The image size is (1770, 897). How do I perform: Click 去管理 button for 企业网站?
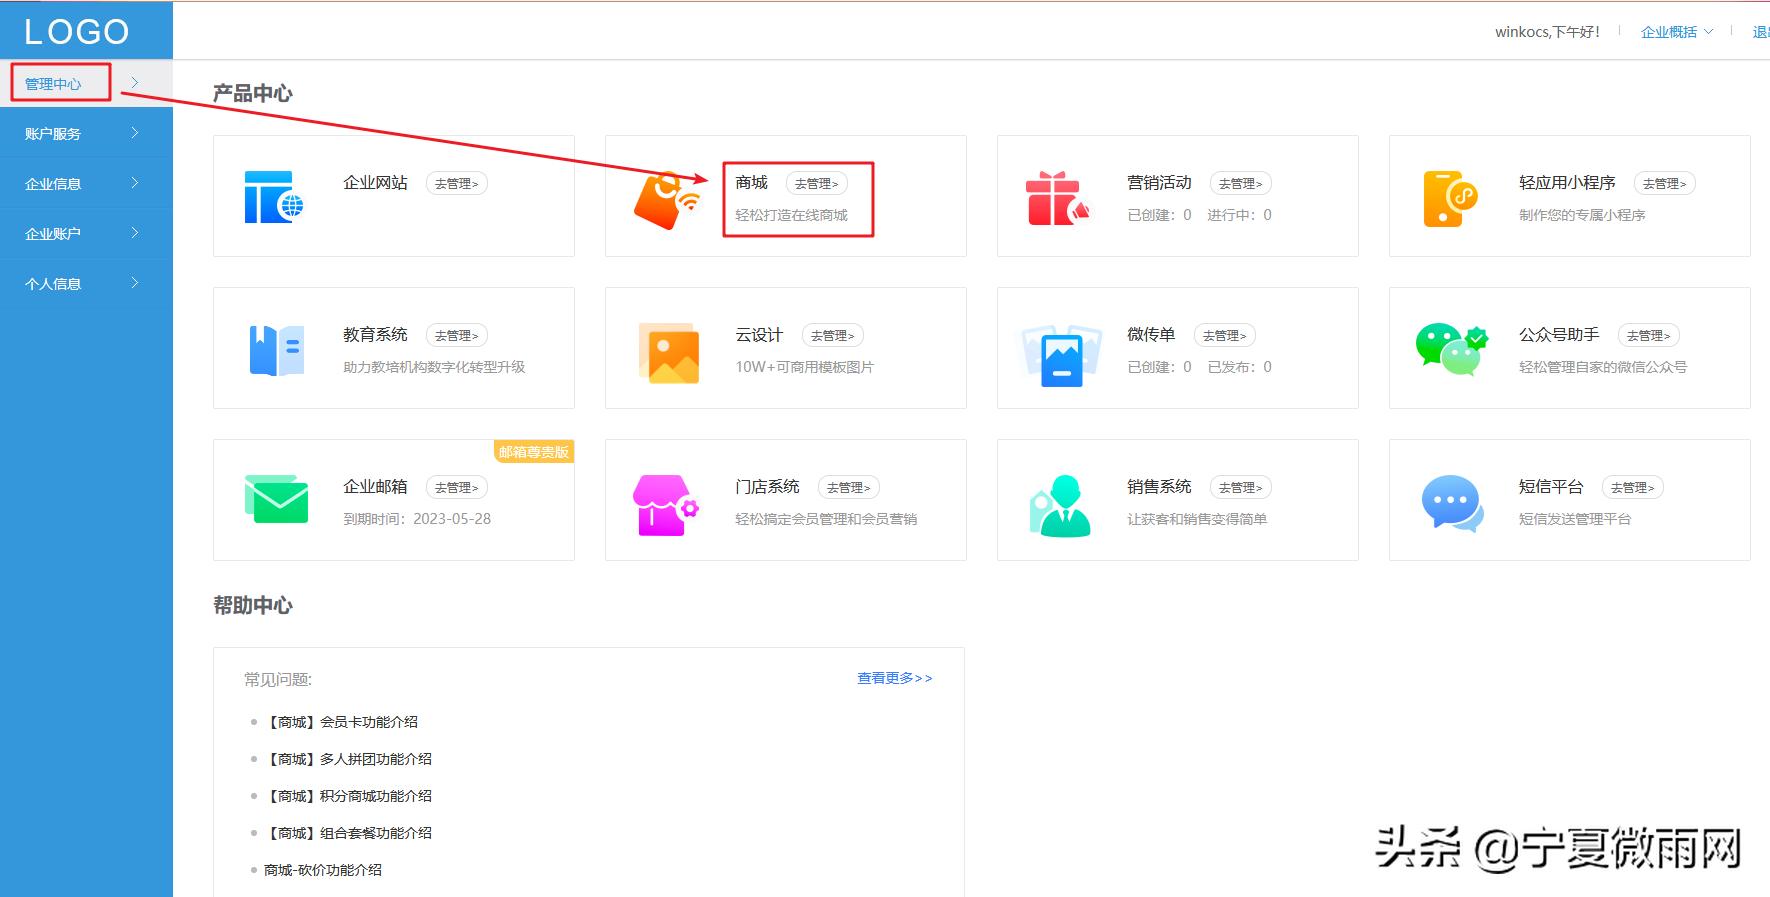(457, 184)
